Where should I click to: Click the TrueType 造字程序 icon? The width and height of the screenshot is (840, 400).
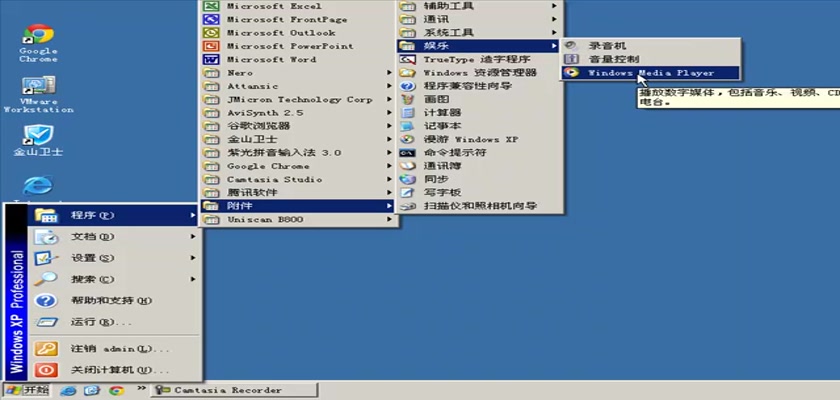tap(408, 59)
